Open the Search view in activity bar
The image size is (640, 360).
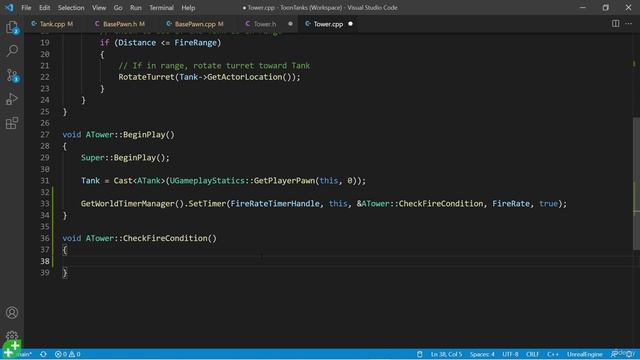(12, 51)
